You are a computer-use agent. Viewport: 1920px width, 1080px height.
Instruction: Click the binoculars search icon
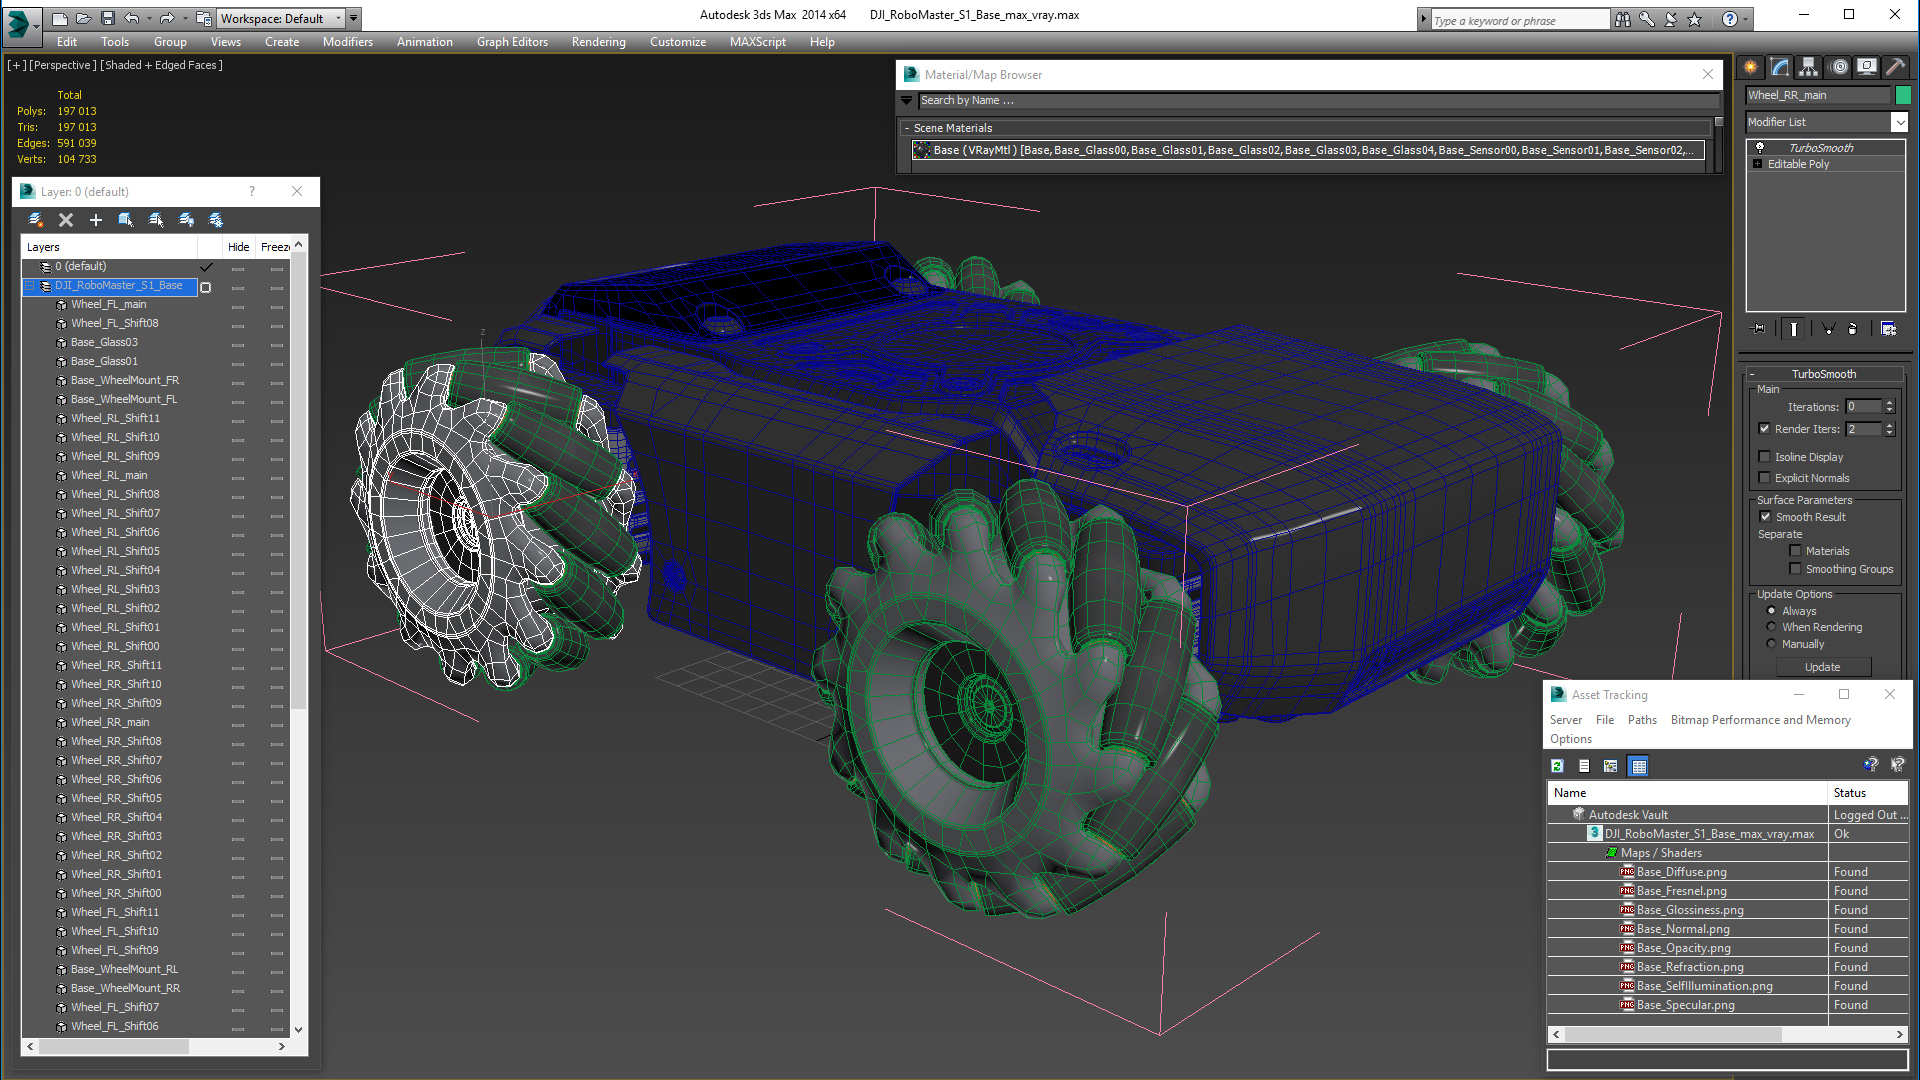[x=1622, y=19]
